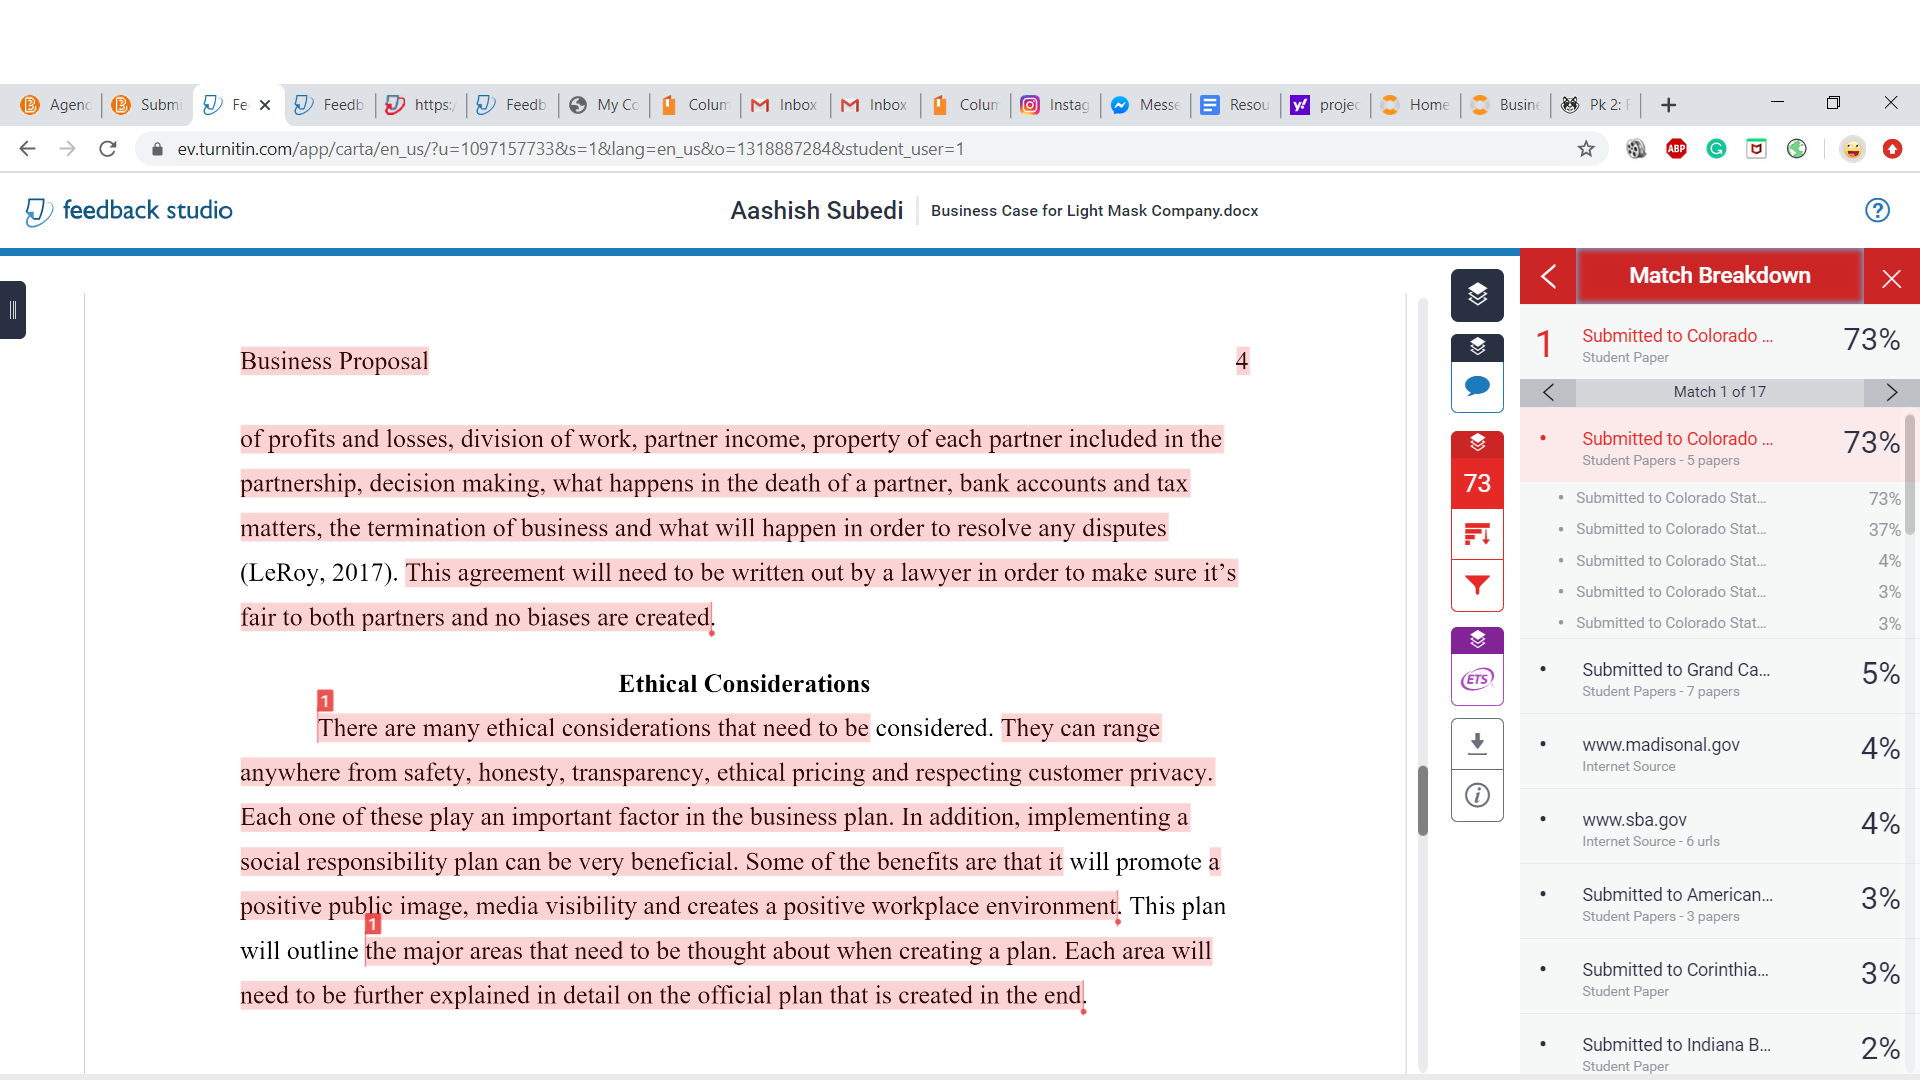The image size is (1920, 1080).
Task: Open the all sources sort icon
Action: pos(1477,534)
